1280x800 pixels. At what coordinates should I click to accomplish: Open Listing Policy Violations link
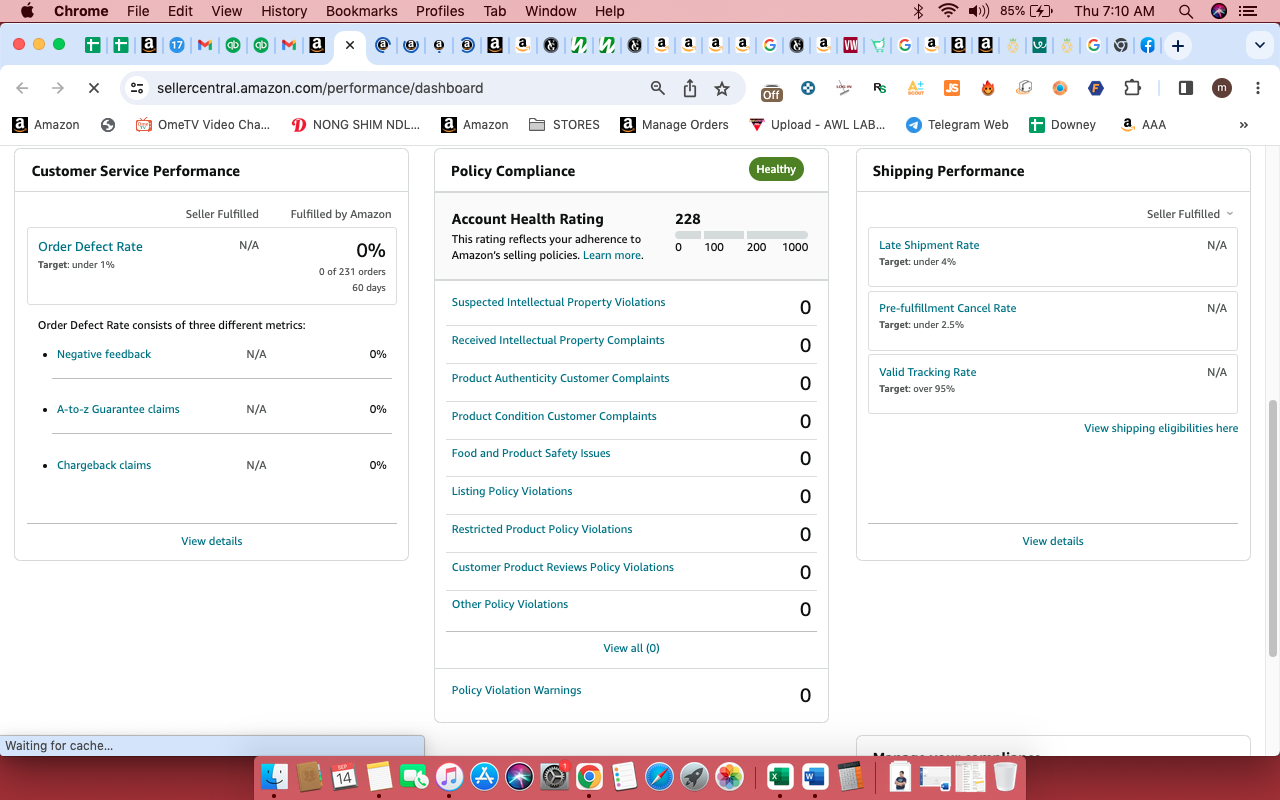point(512,491)
